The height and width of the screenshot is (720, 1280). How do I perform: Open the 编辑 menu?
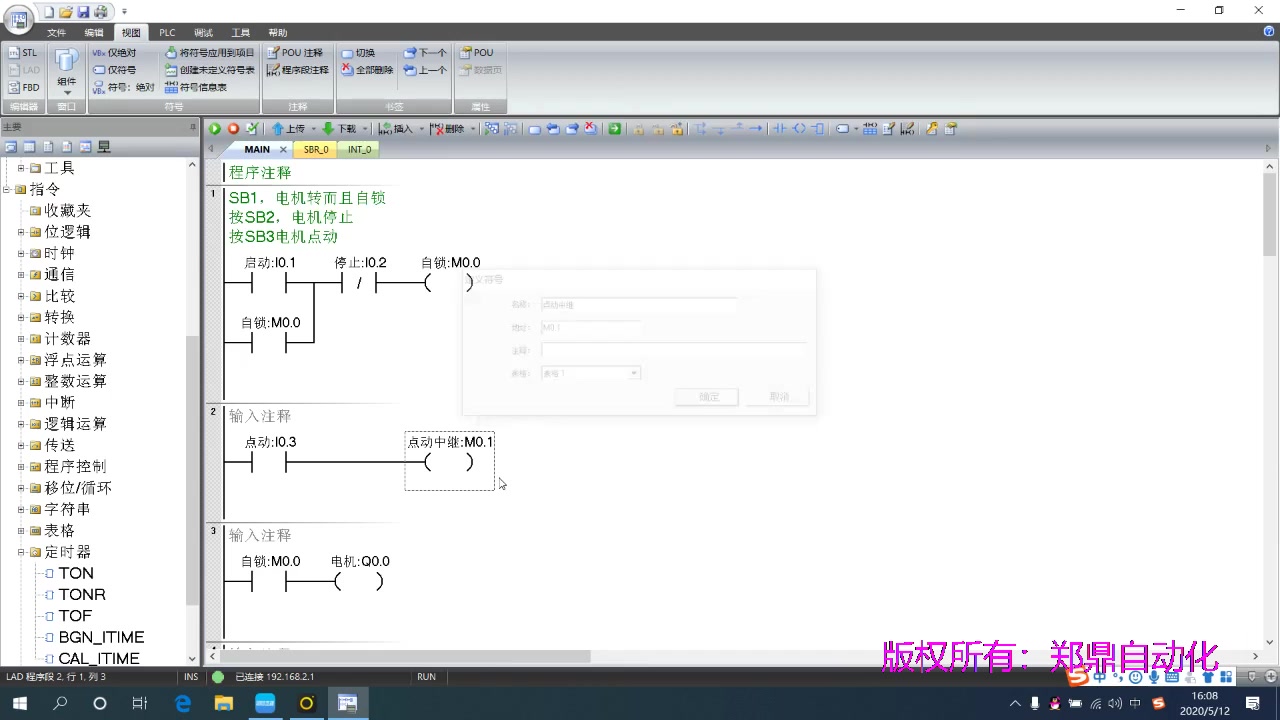pos(94,33)
